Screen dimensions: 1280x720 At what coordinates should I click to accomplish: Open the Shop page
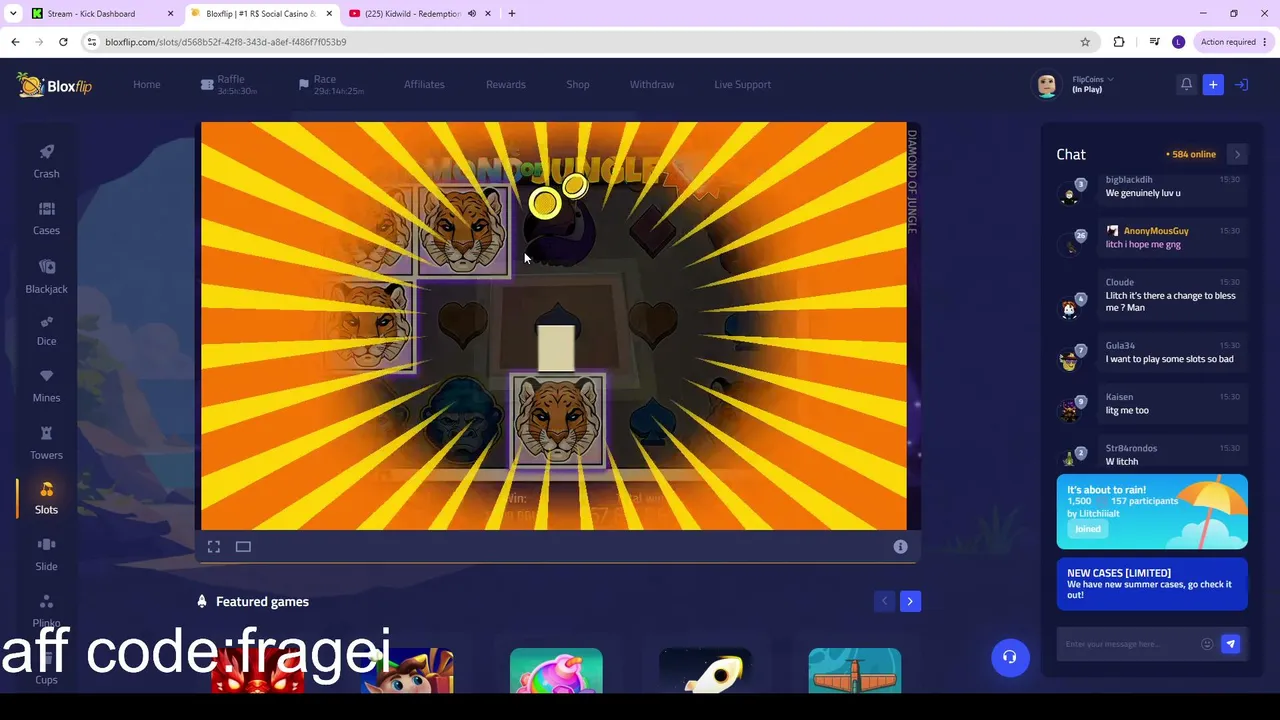pyautogui.click(x=578, y=85)
